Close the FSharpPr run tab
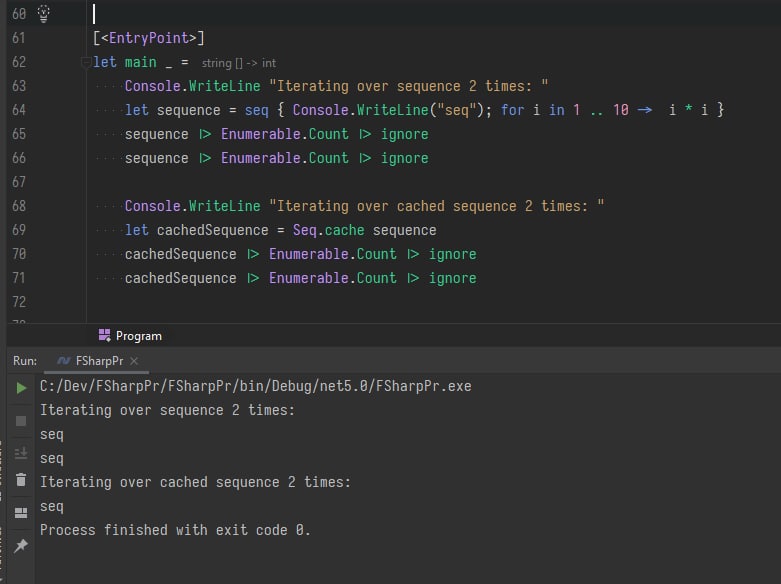The width and height of the screenshot is (781, 584). pos(134,361)
